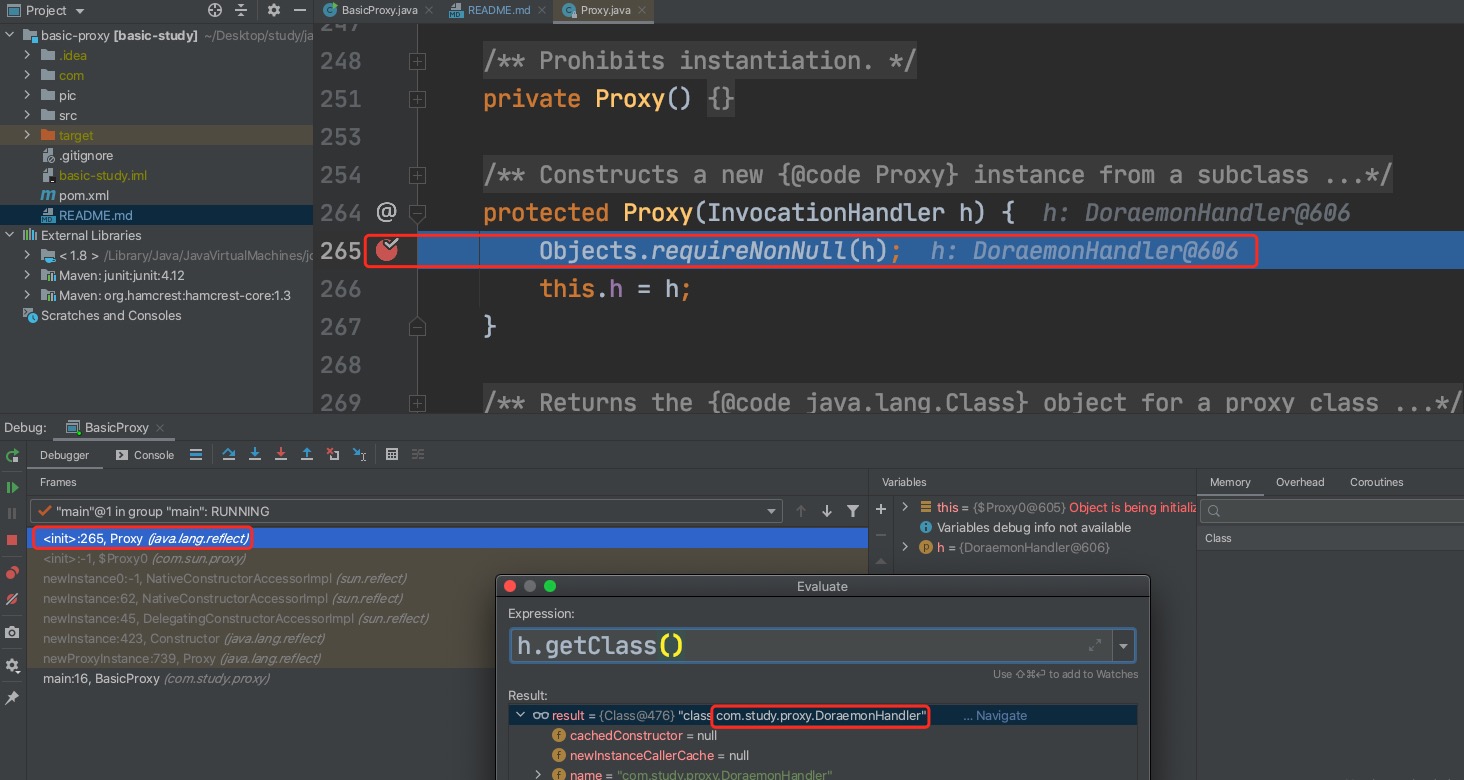The width and height of the screenshot is (1464, 780).
Task: Collapse the result node in Evaluate
Action: [x=520, y=715]
